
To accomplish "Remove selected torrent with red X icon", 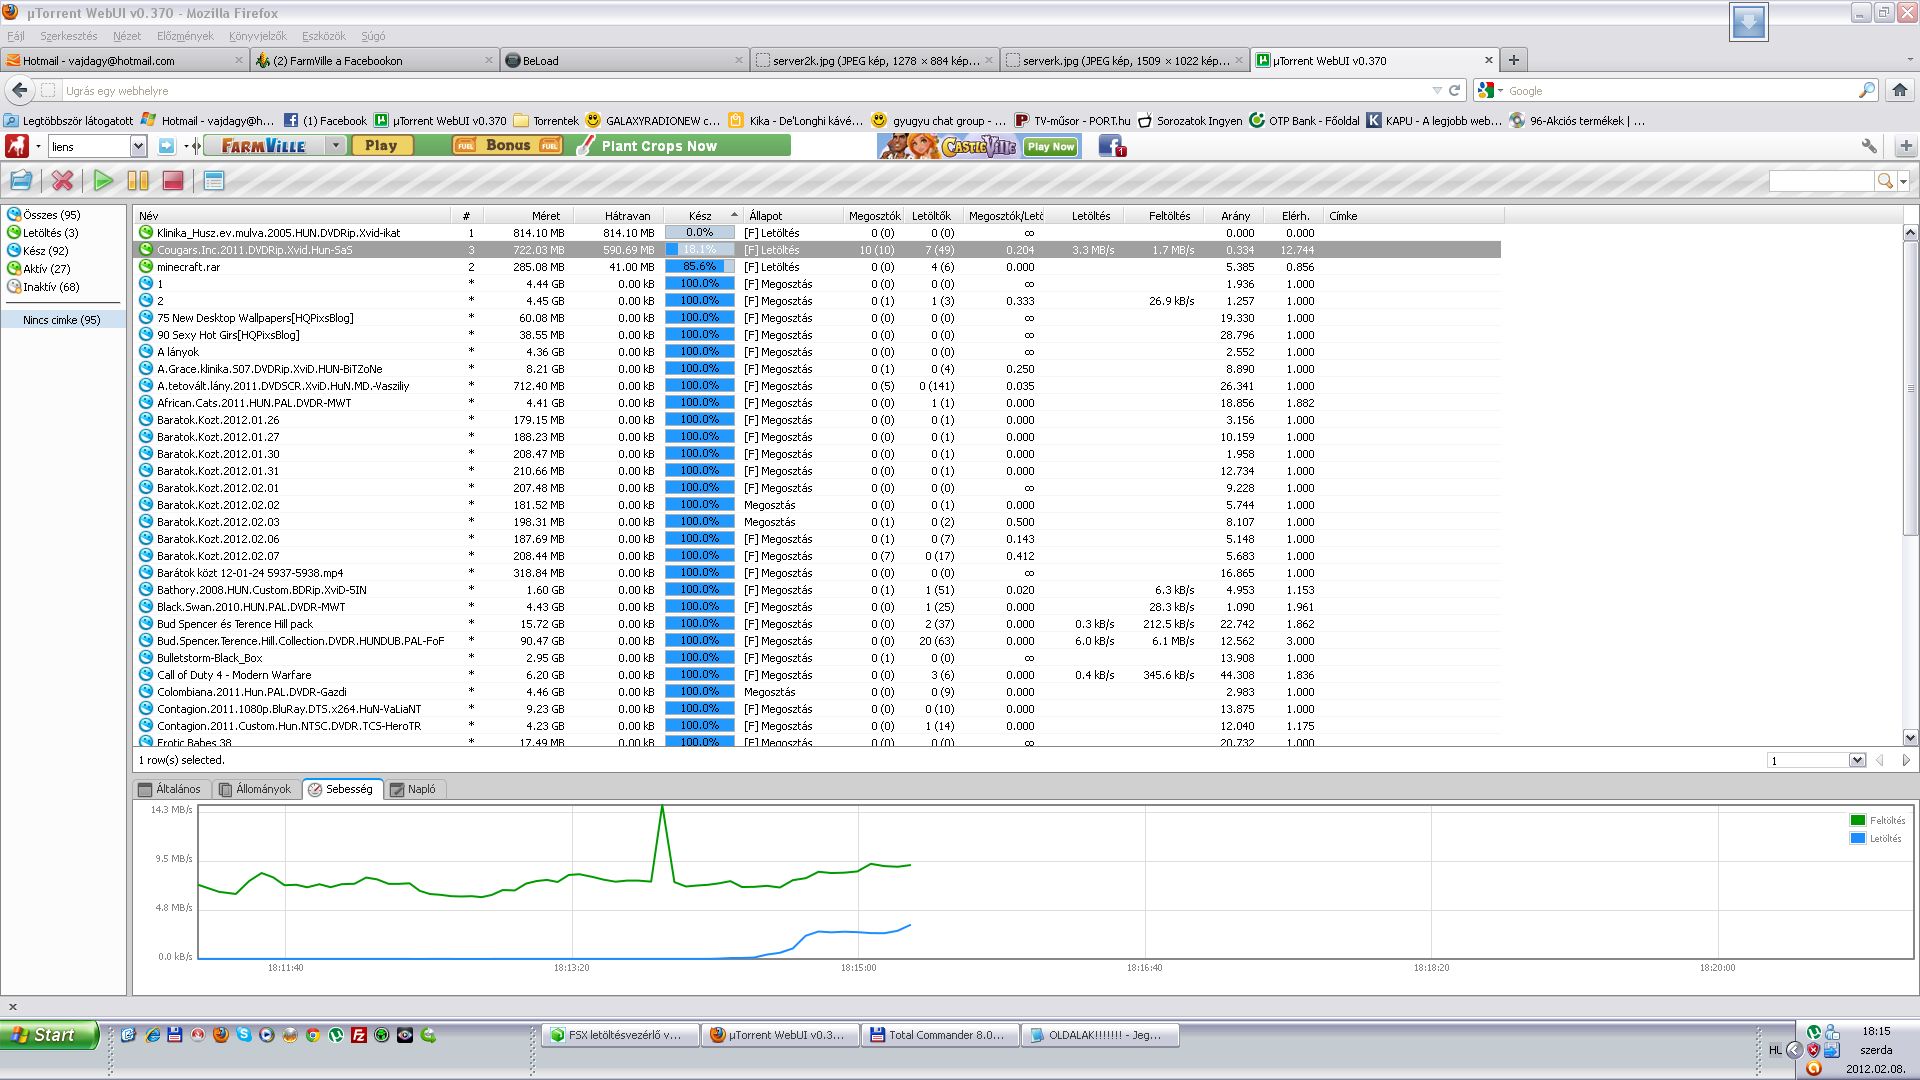I will [x=62, y=181].
